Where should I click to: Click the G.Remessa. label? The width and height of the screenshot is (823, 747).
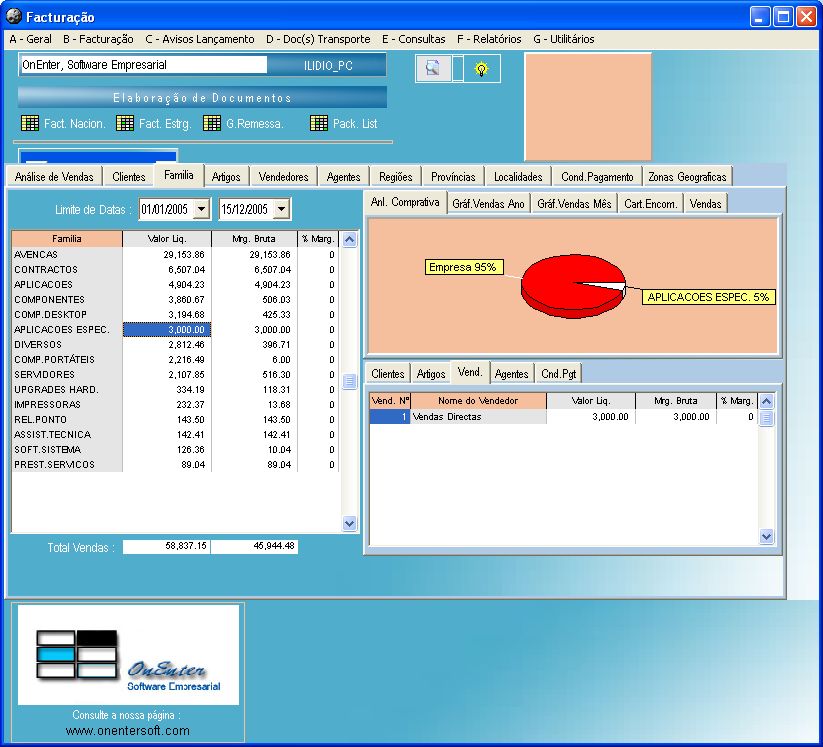click(255, 124)
